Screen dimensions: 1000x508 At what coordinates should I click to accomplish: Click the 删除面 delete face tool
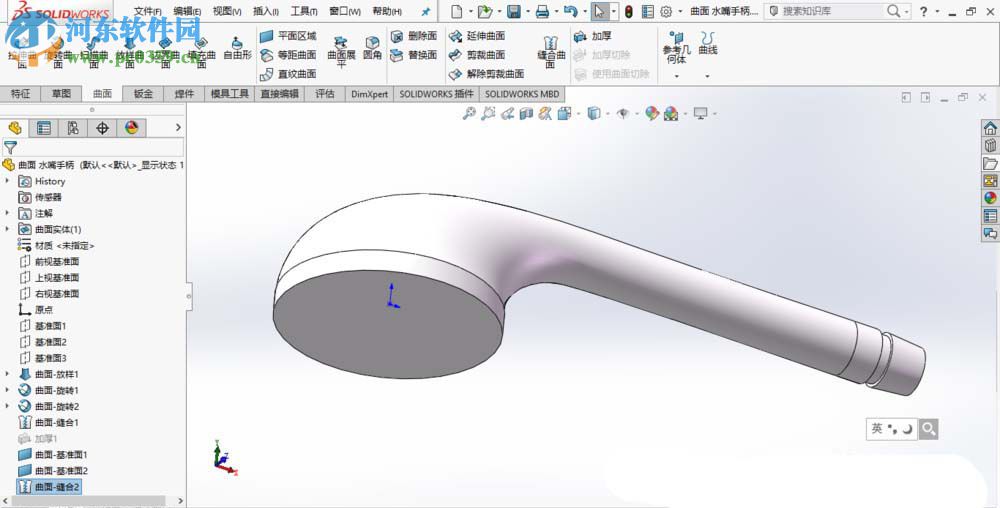click(414, 36)
